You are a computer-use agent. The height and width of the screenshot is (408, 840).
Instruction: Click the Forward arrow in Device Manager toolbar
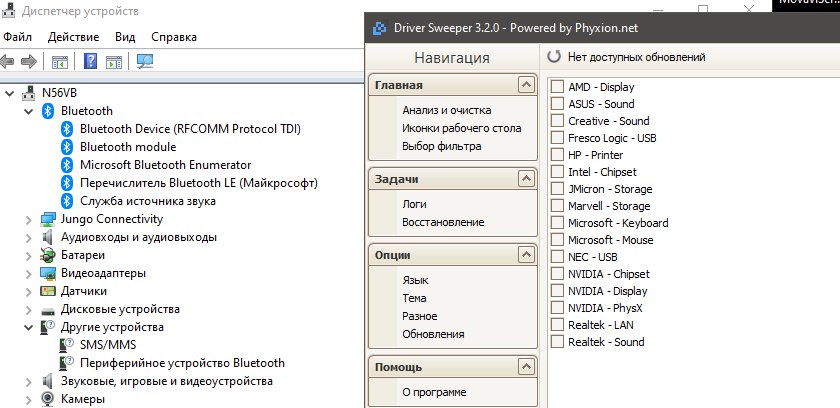click(28, 62)
